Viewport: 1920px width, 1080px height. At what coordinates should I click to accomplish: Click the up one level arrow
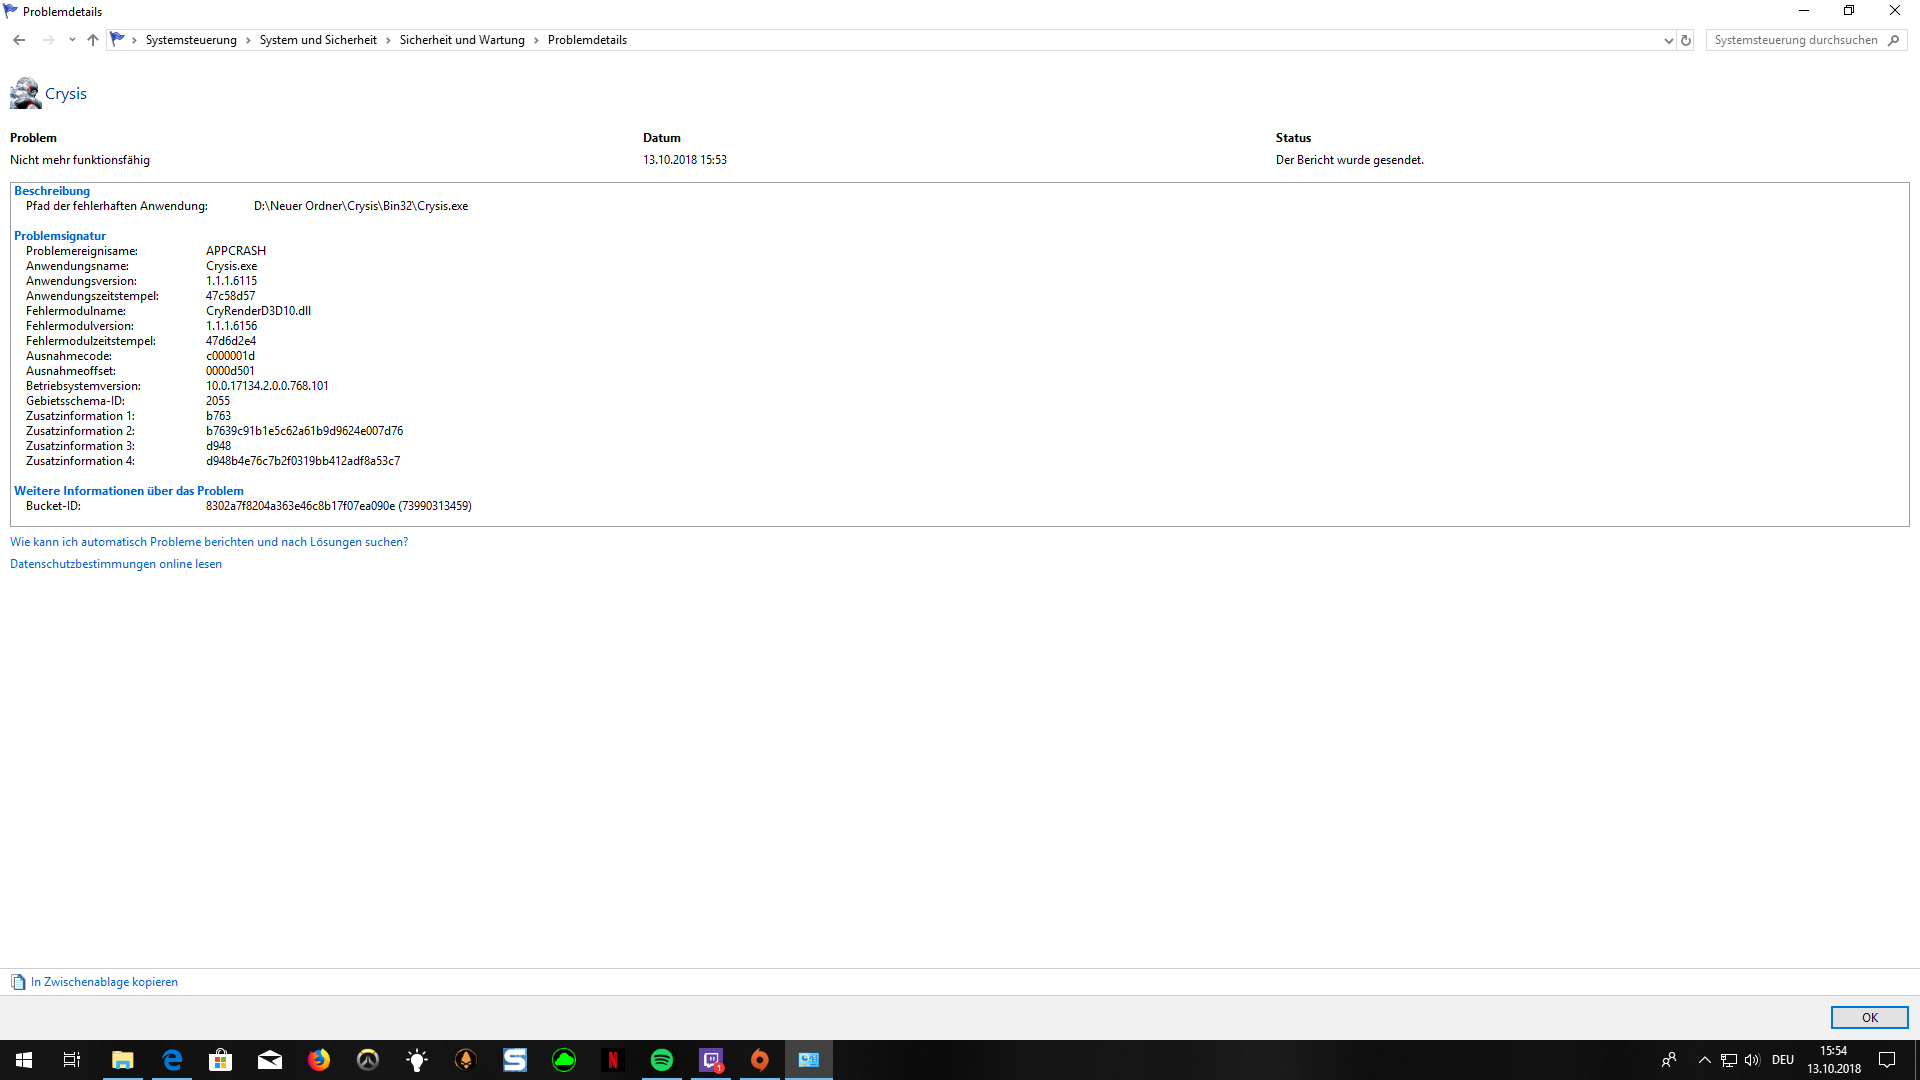(x=93, y=40)
